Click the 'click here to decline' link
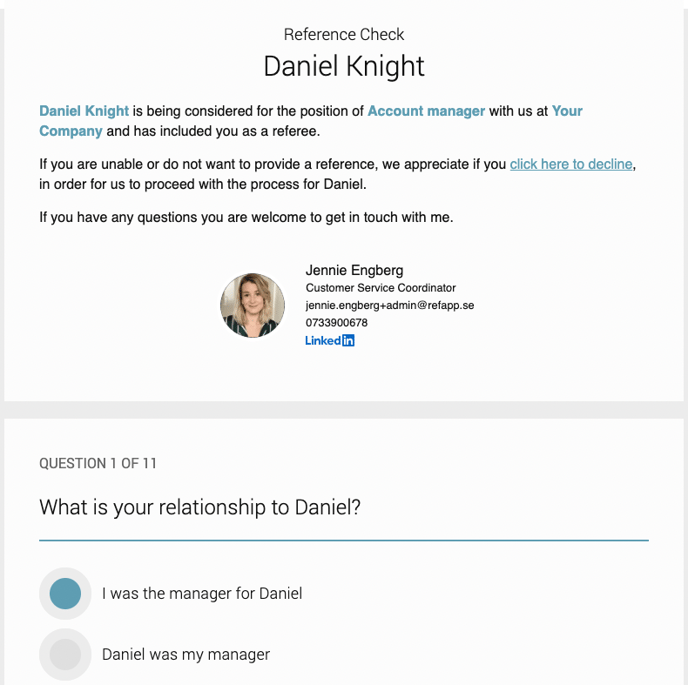Image resolution: width=688 pixels, height=685 pixels. (x=571, y=164)
